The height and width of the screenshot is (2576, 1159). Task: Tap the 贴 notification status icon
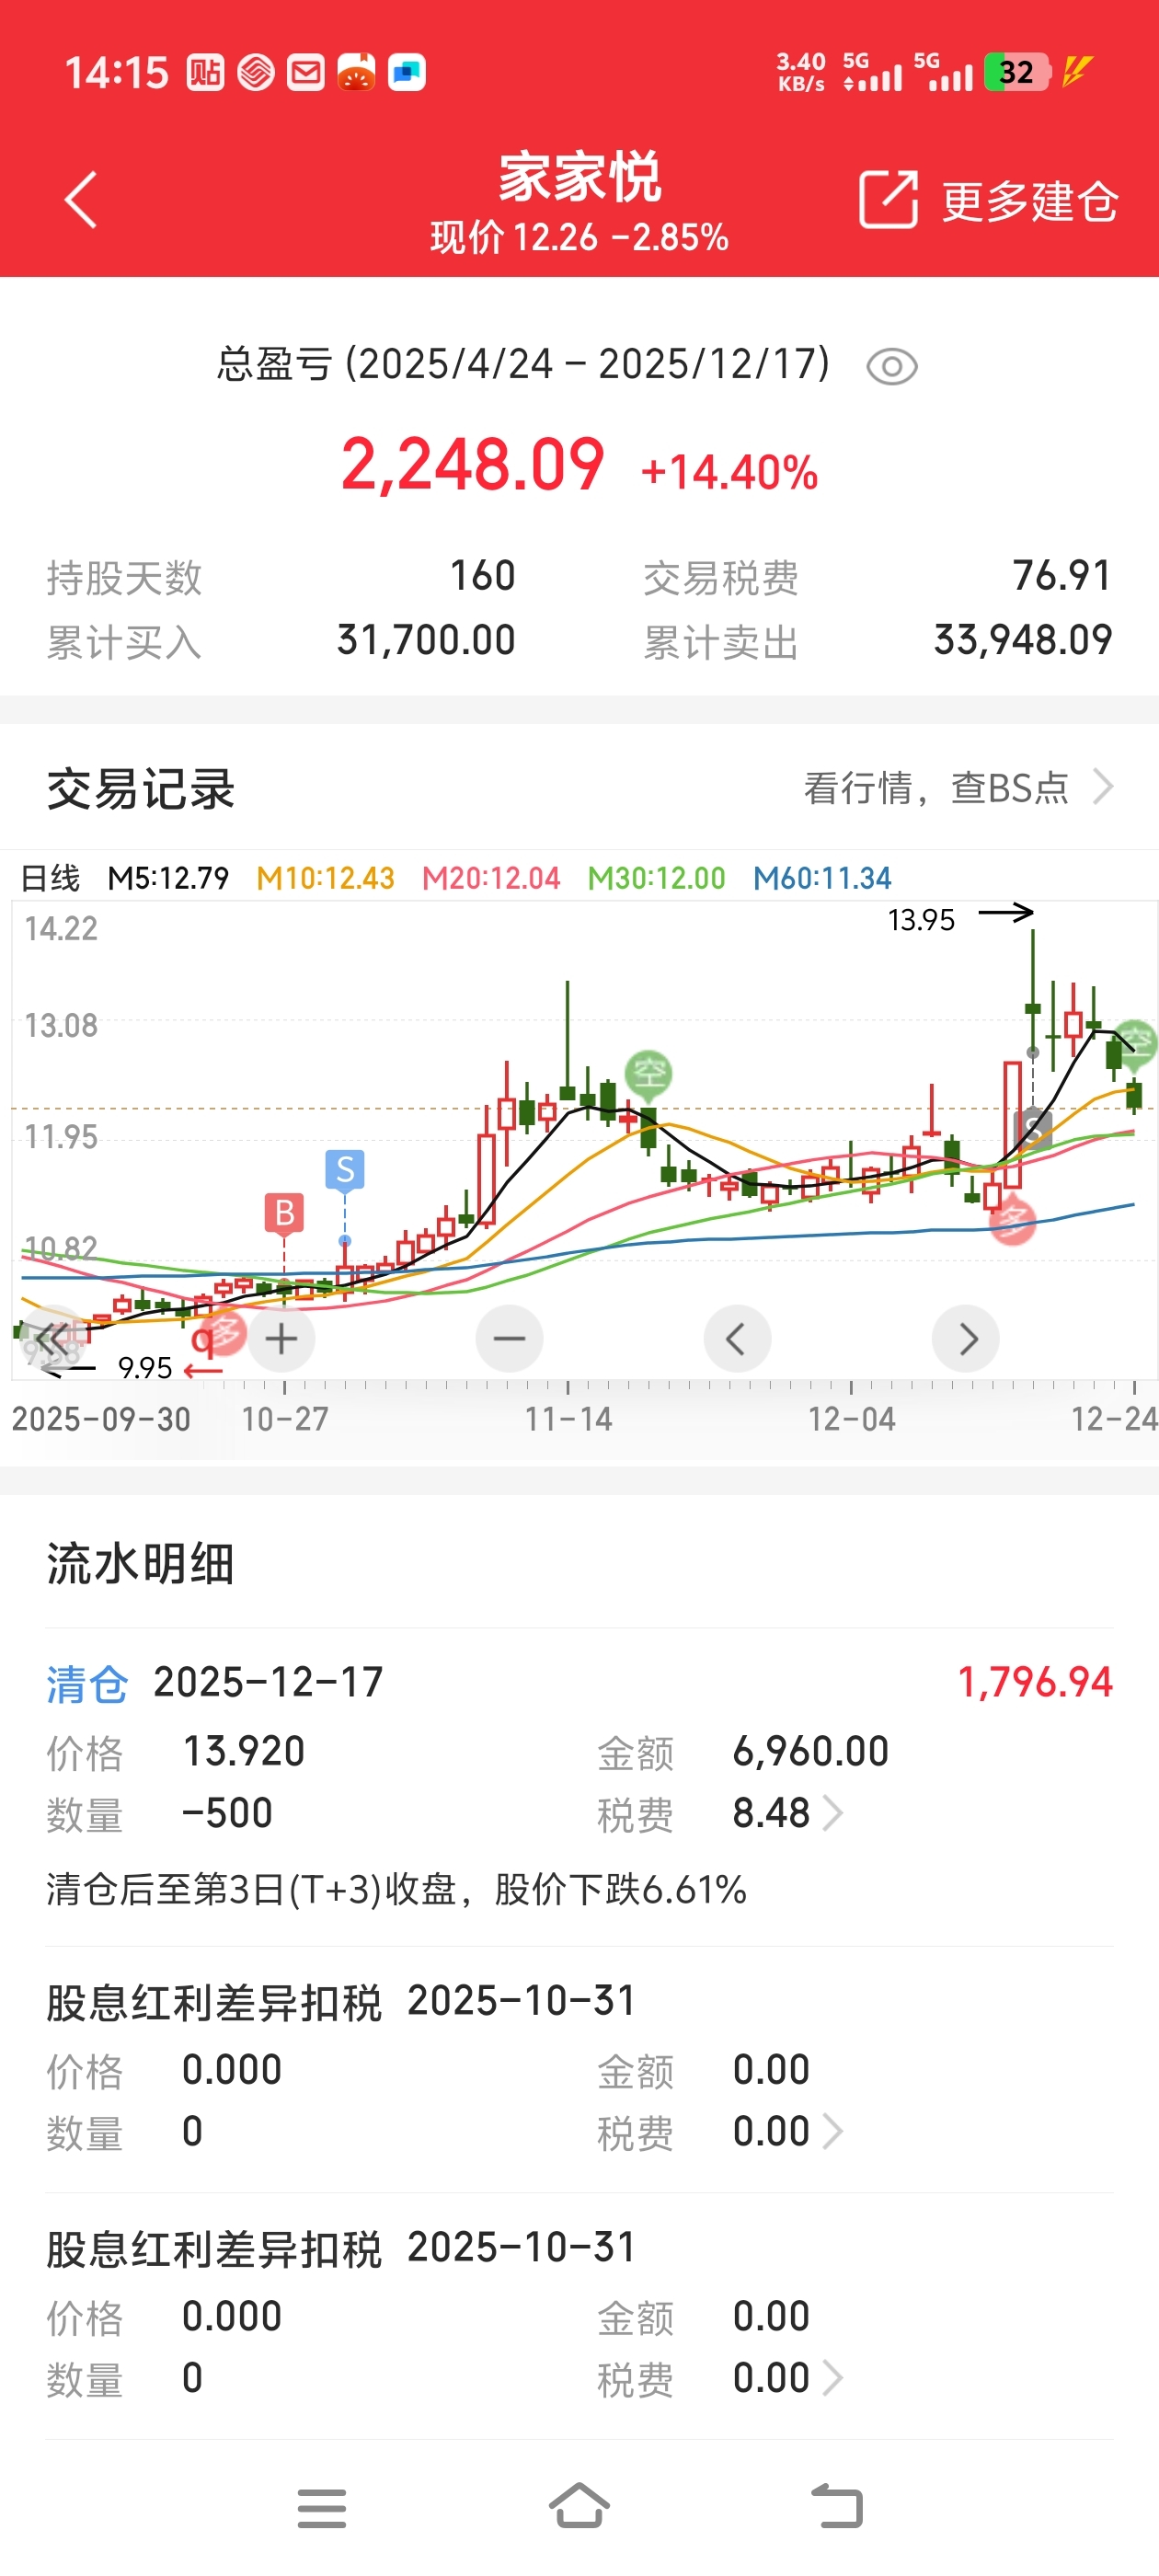pos(205,72)
